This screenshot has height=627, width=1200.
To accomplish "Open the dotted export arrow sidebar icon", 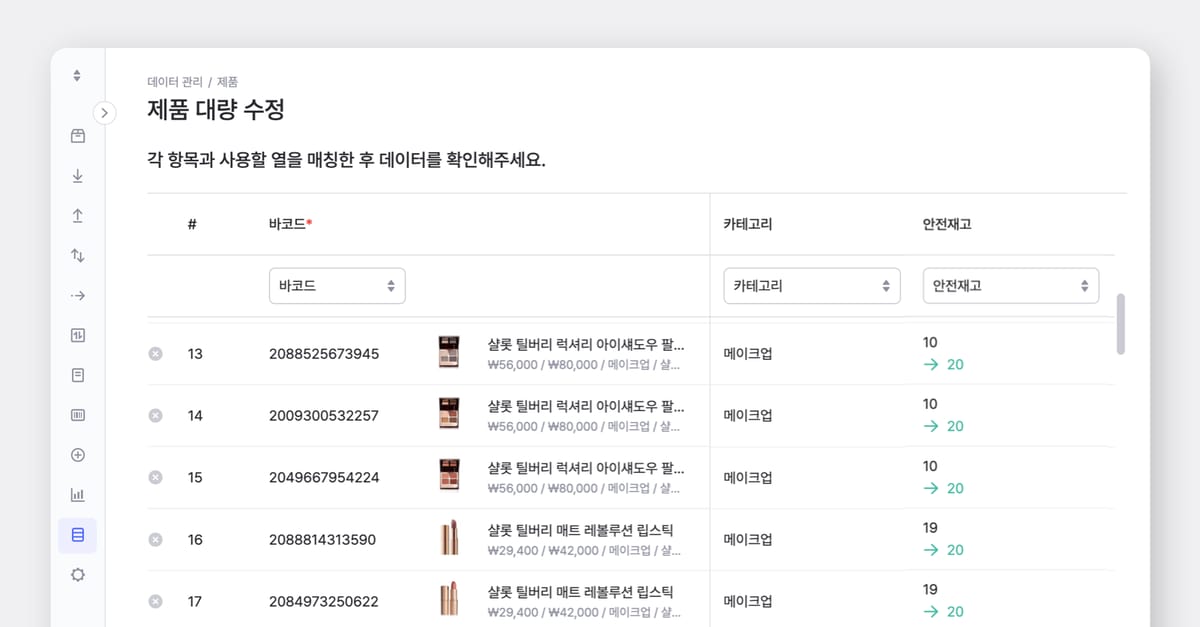I will point(77,295).
